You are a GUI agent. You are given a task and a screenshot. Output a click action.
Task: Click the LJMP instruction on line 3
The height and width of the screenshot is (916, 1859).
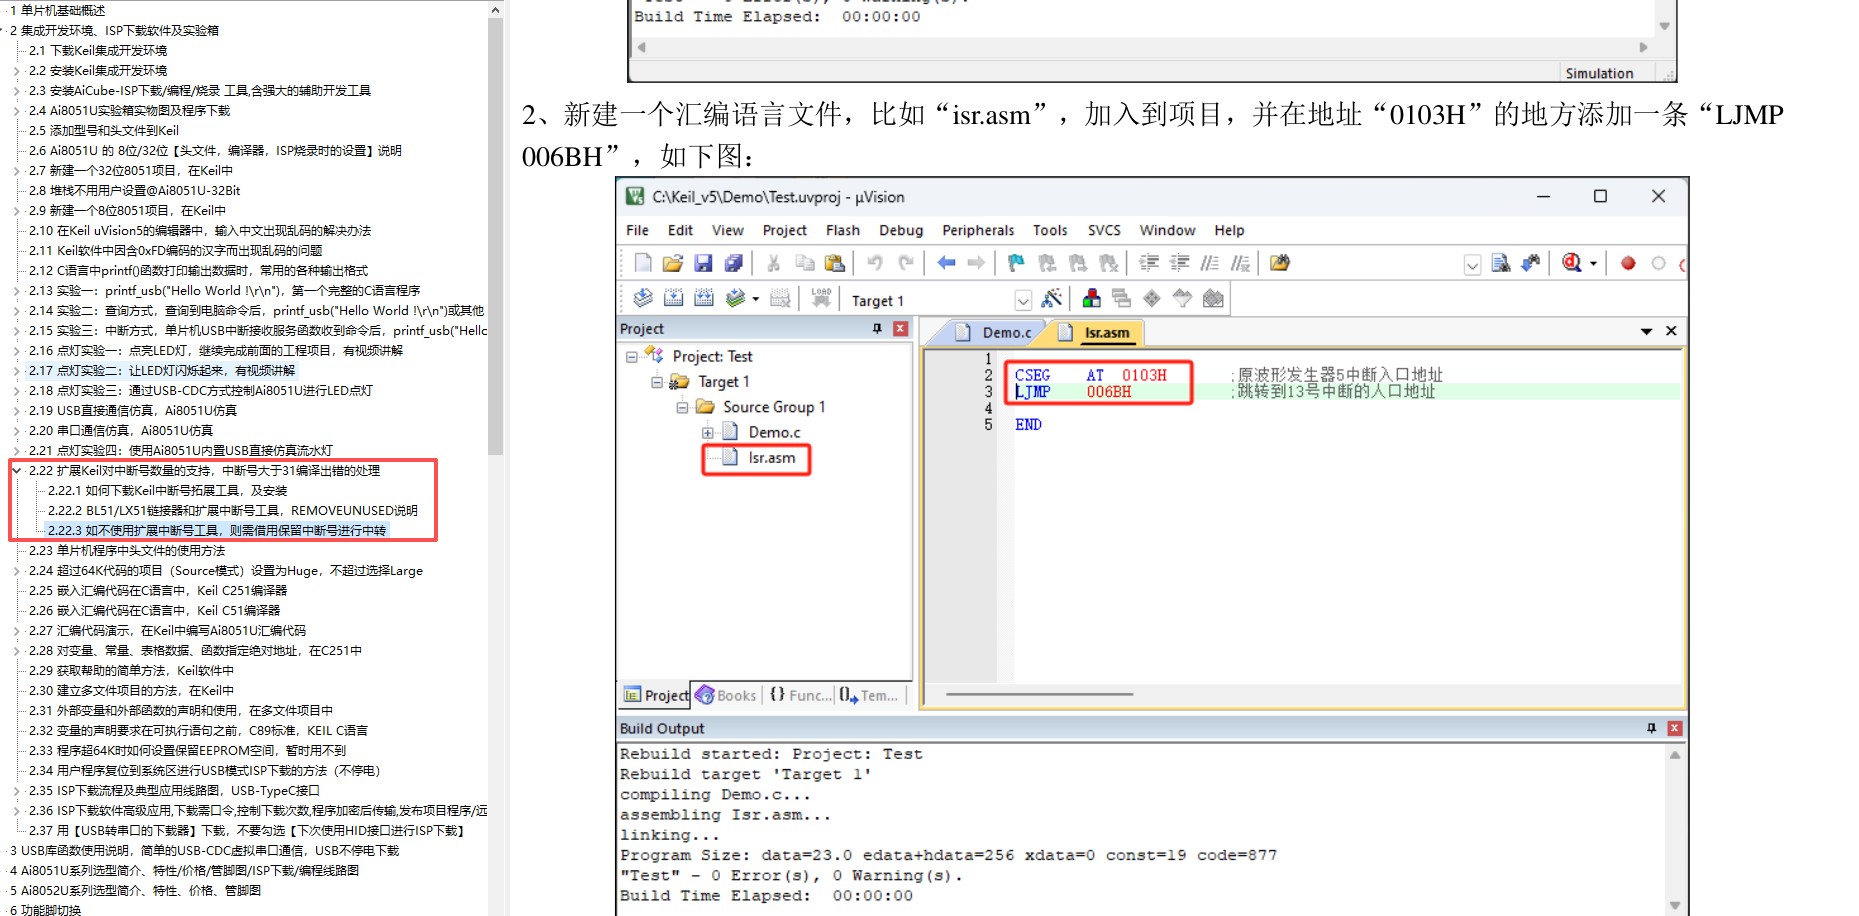click(x=1033, y=392)
